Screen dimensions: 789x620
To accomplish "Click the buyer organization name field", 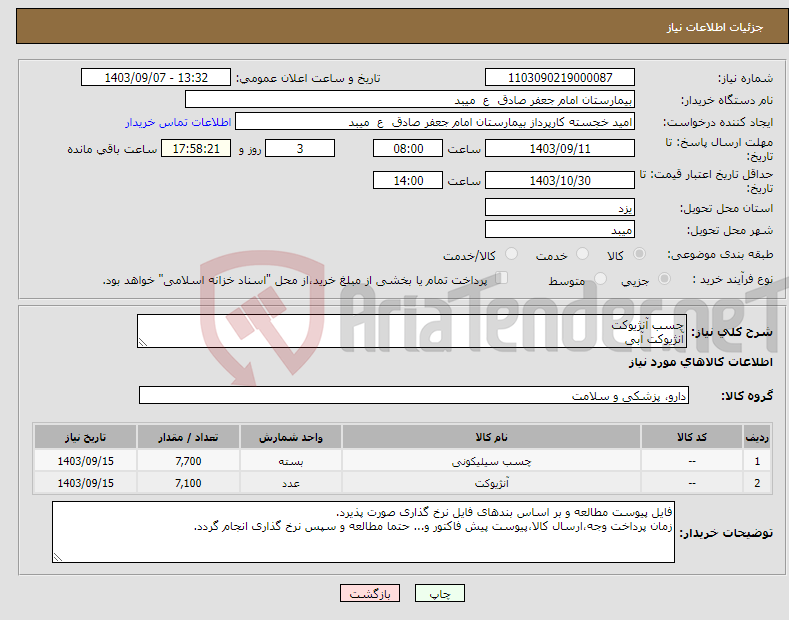I will pyautogui.click(x=410, y=100).
